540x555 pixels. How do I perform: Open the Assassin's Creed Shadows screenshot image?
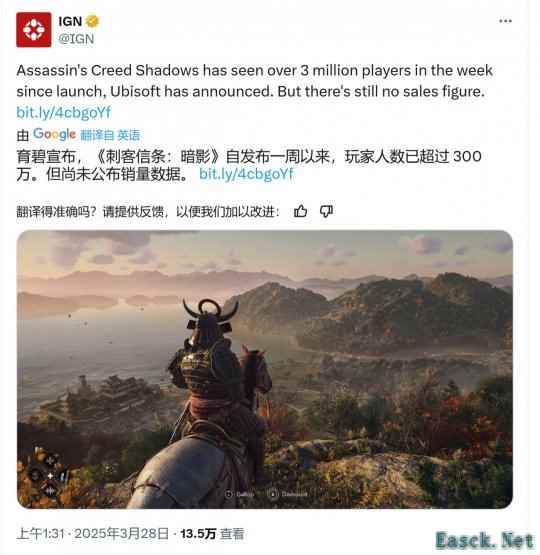(265, 369)
